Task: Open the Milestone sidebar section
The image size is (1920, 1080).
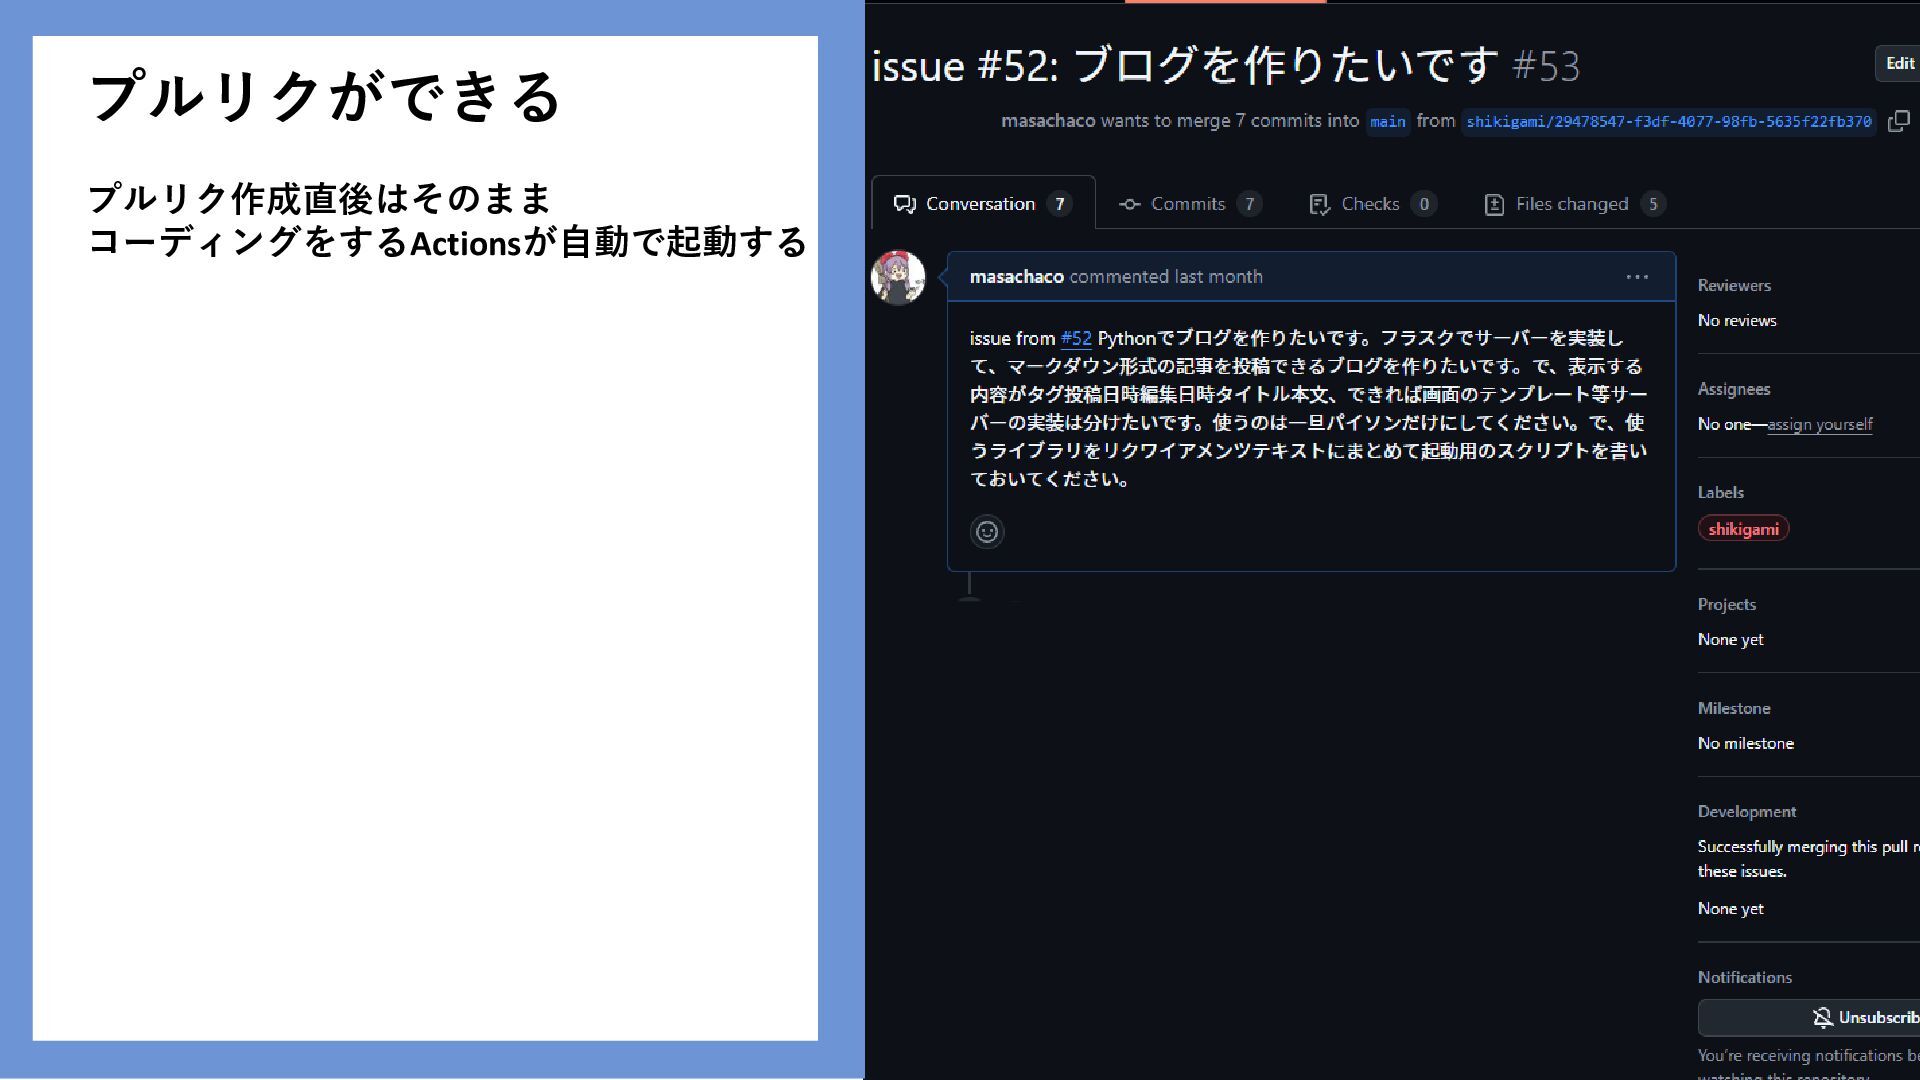Action: tap(1734, 708)
